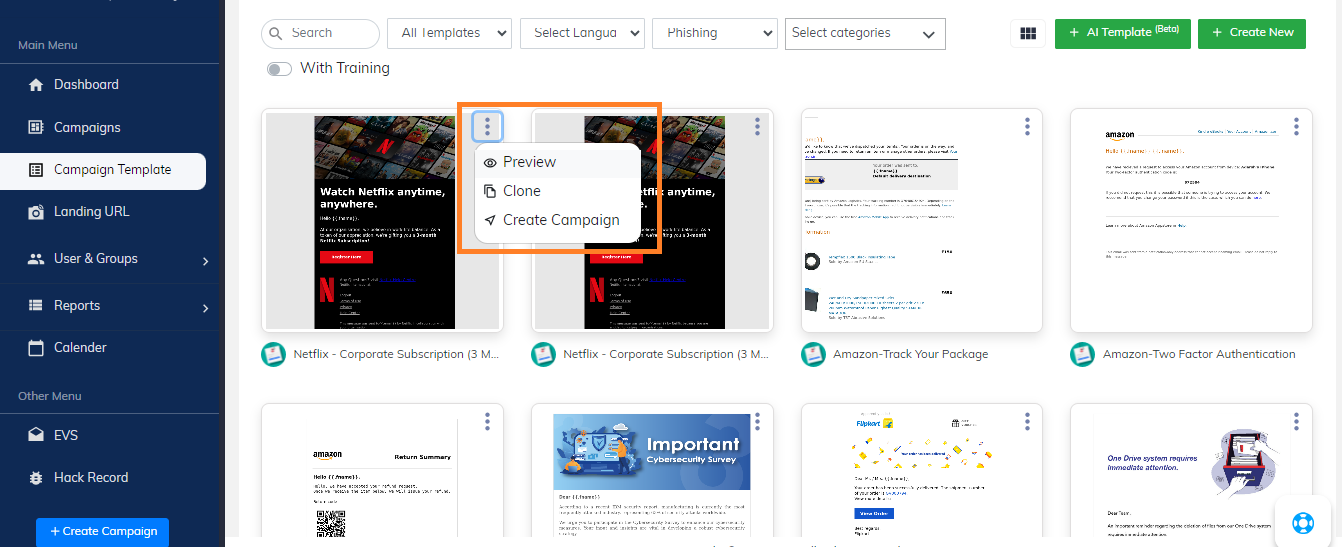The height and width of the screenshot is (547, 1342).
Task: Open the Select Language dropdown
Action: click(x=582, y=33)
